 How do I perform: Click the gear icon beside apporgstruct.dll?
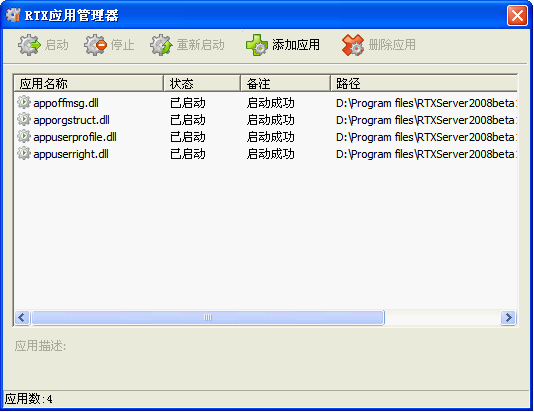[24, 119]
